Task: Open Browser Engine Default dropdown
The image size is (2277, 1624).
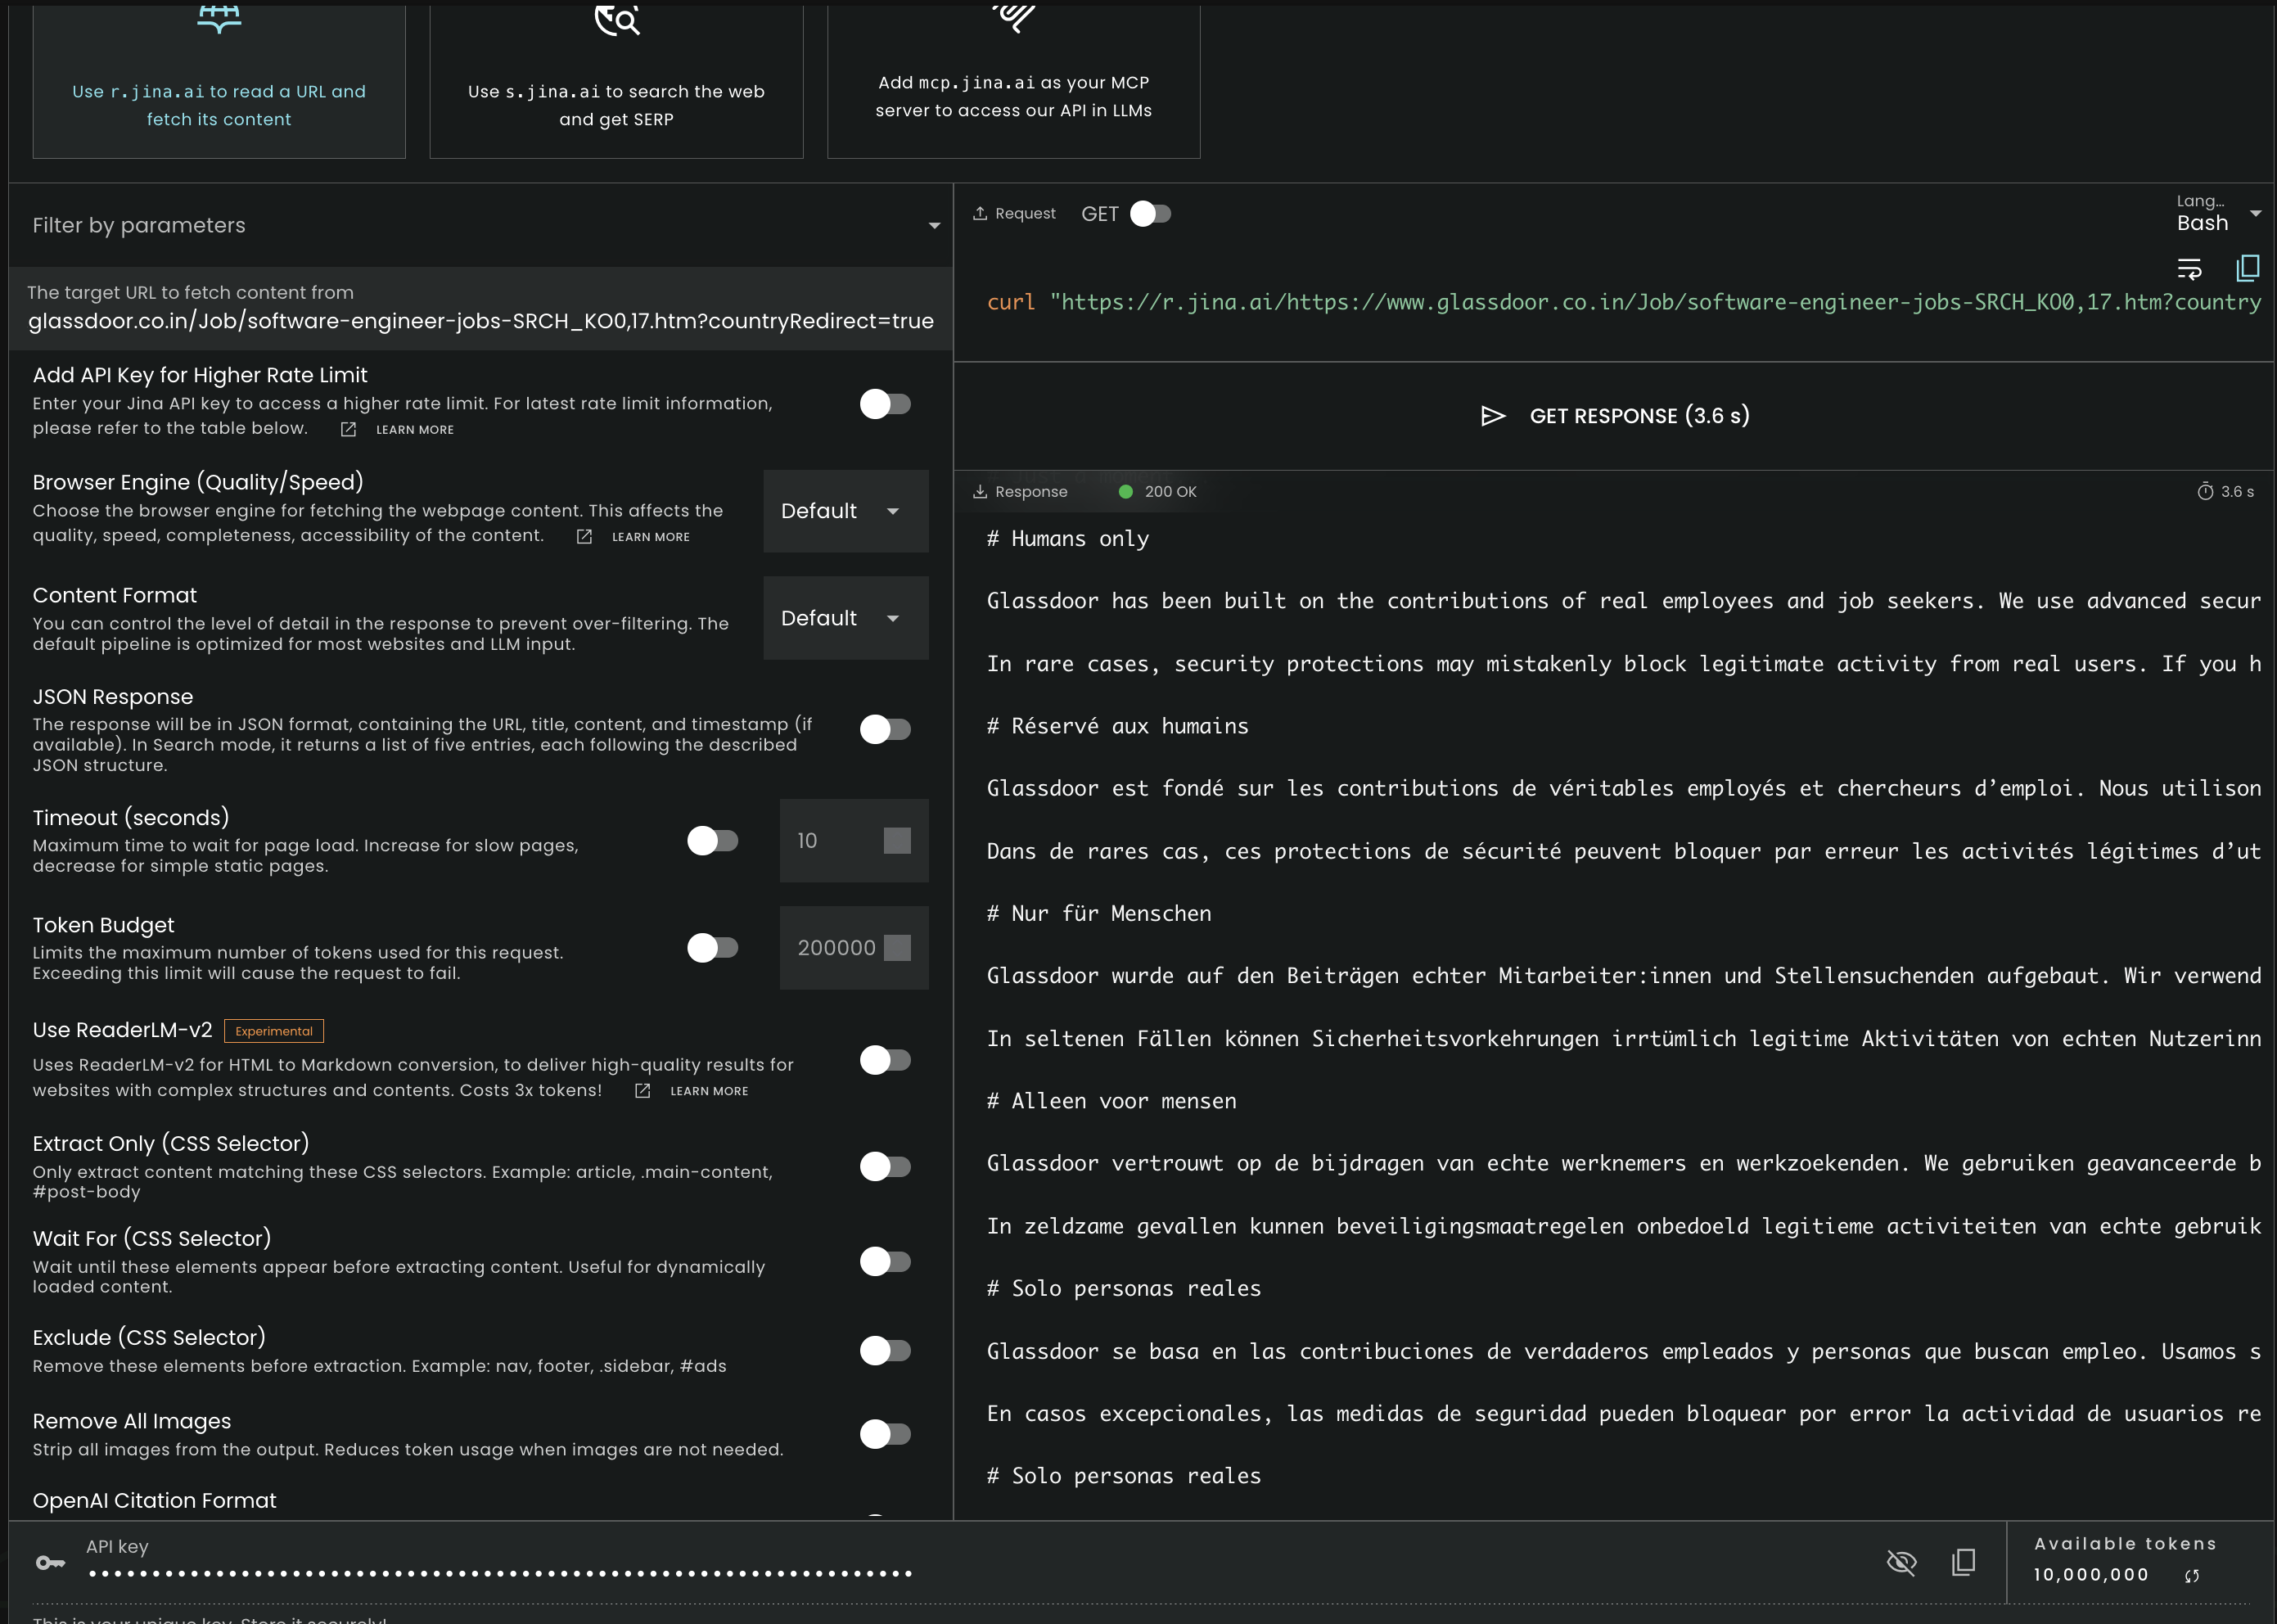Action: tap(845, 511)
